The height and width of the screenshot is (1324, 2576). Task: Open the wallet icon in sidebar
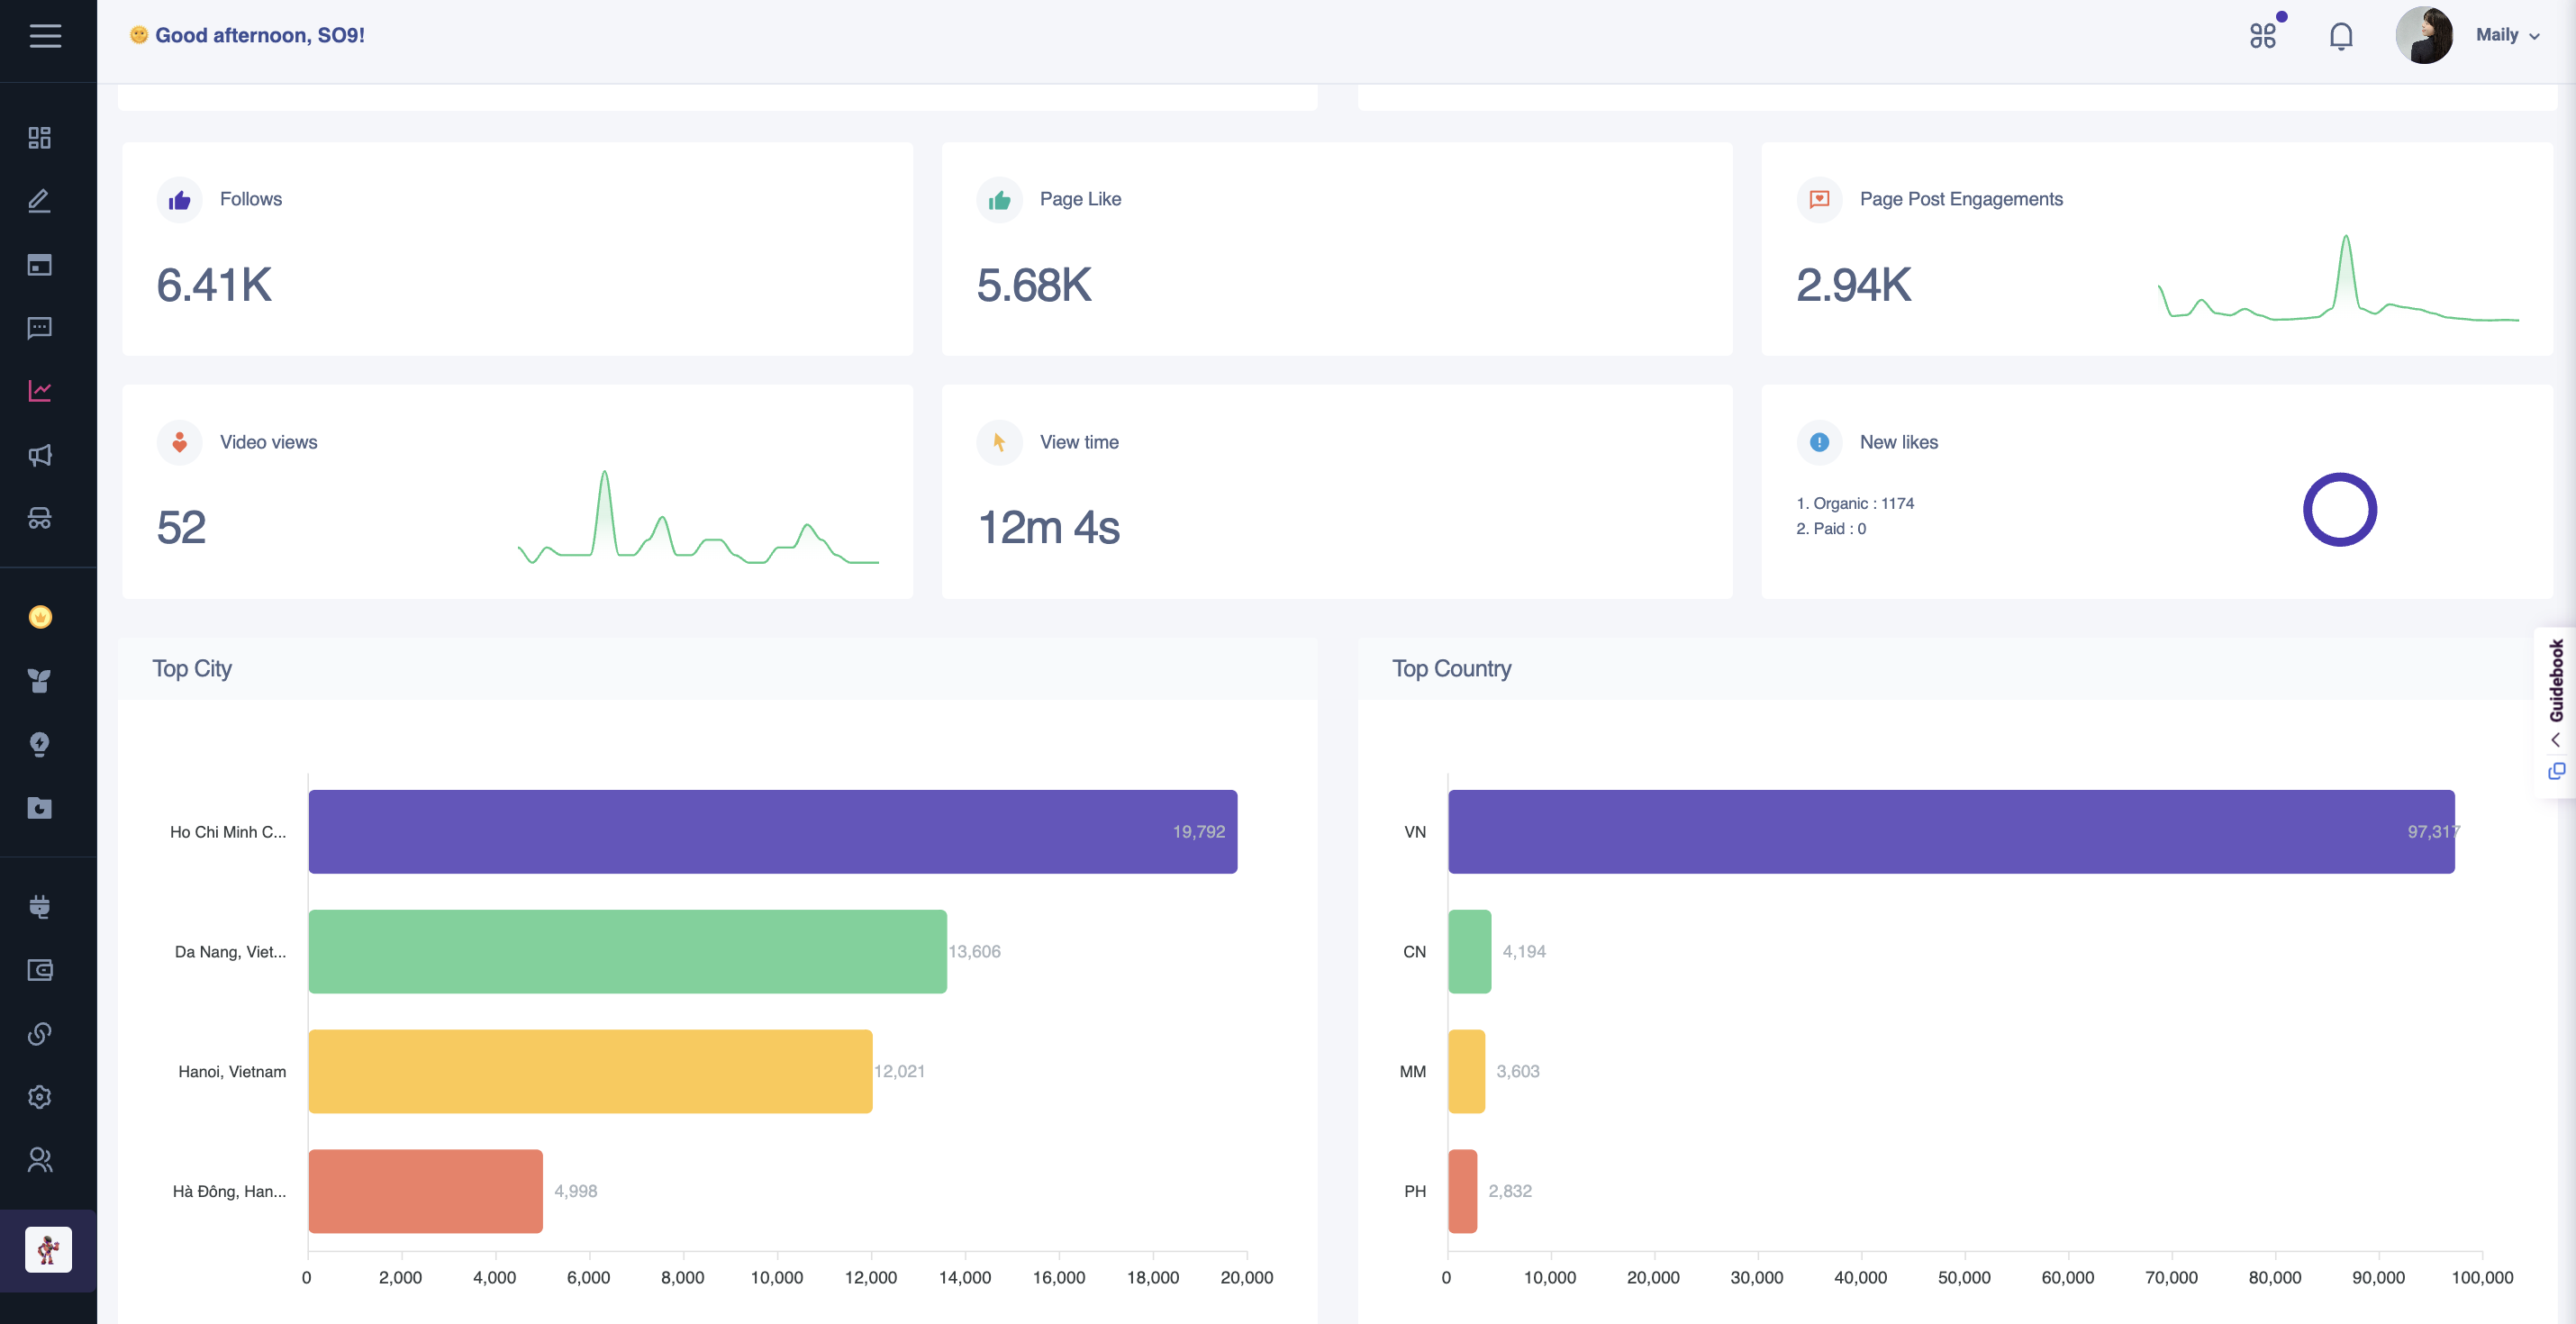coord(39,970)
